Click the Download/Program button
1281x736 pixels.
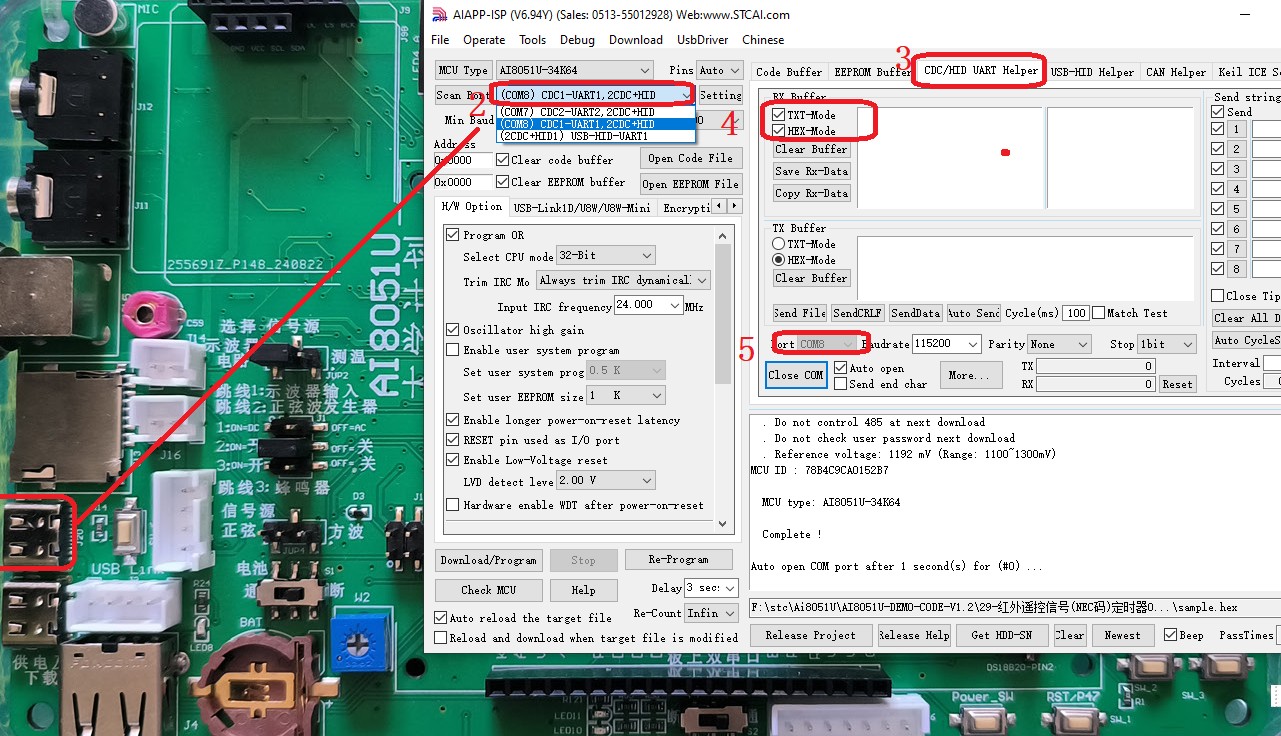(x=489, y=560)
